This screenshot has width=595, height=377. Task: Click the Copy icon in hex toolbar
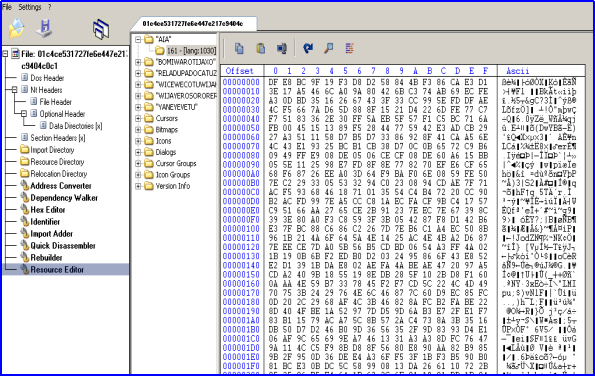click(239, 49)
